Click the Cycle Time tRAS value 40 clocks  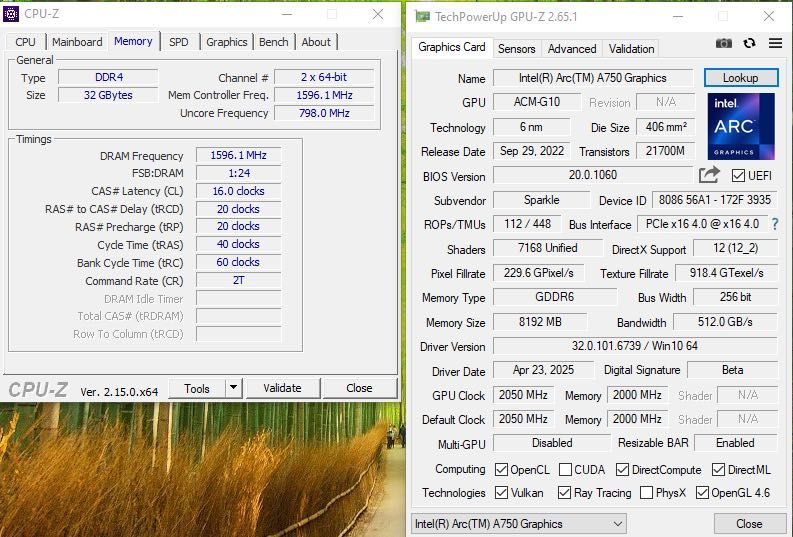click(x=238, y=244)
